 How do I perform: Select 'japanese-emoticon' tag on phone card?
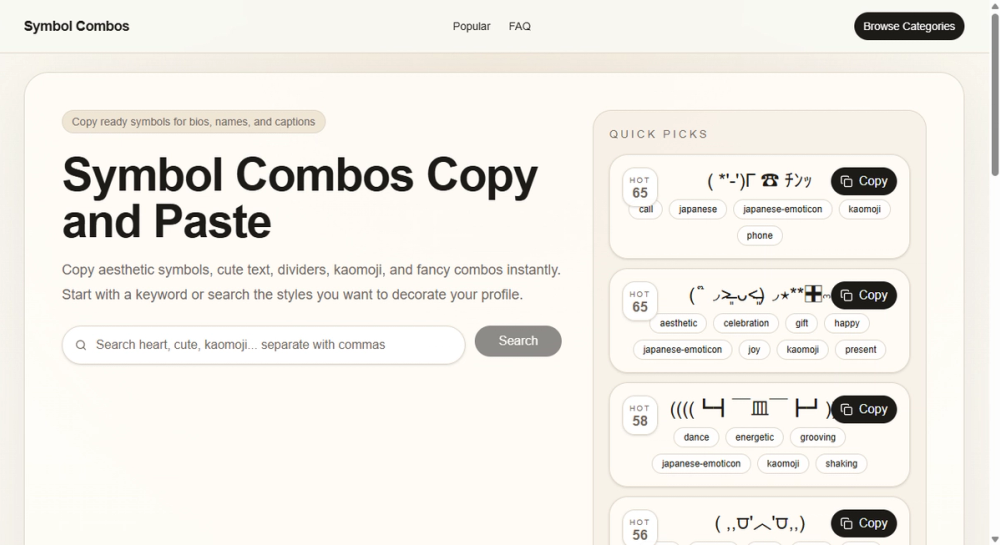coord(783,209)
